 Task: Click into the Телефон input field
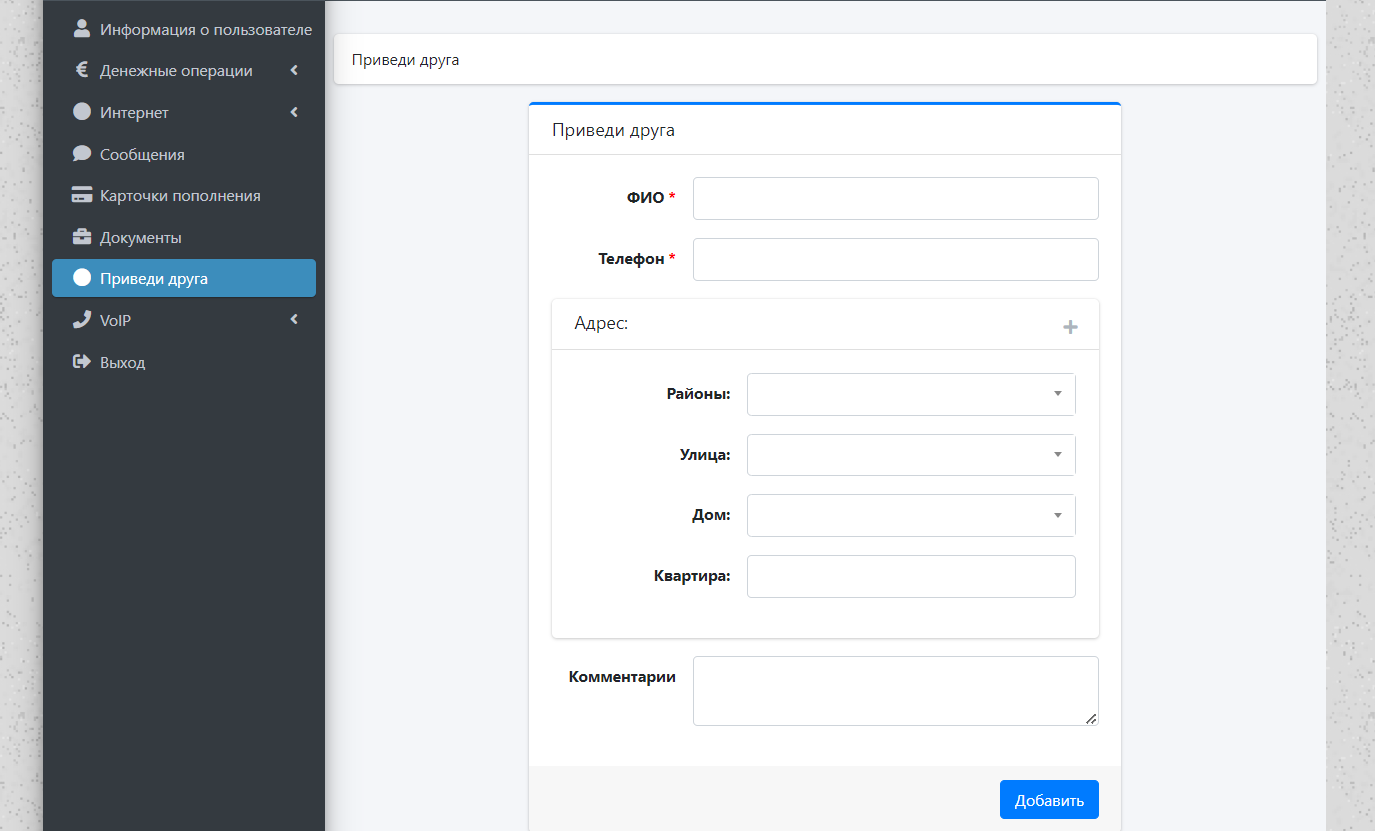[895, 259]
